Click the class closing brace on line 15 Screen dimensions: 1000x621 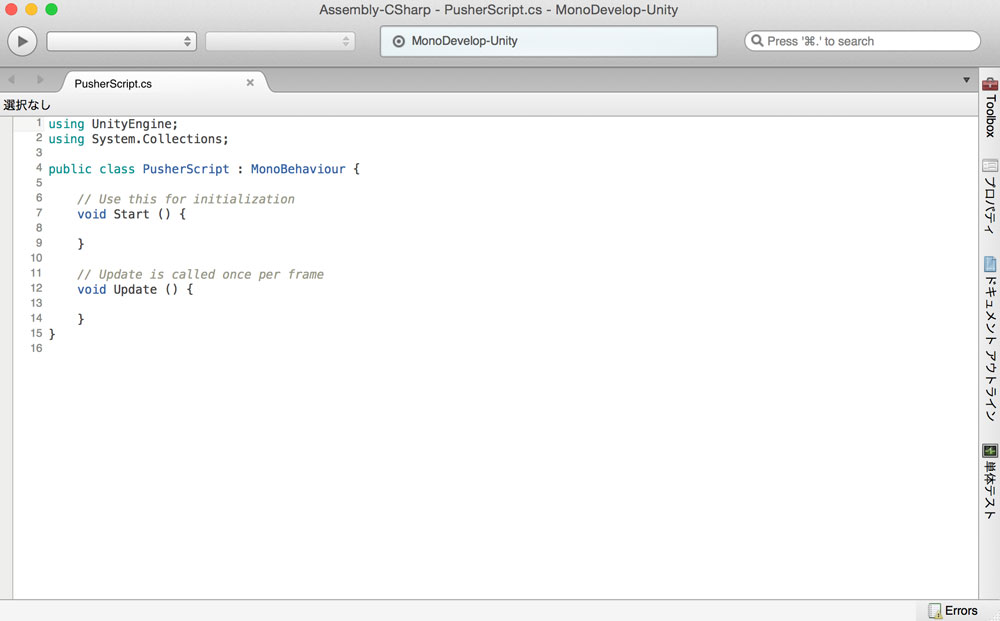point(52,333)
